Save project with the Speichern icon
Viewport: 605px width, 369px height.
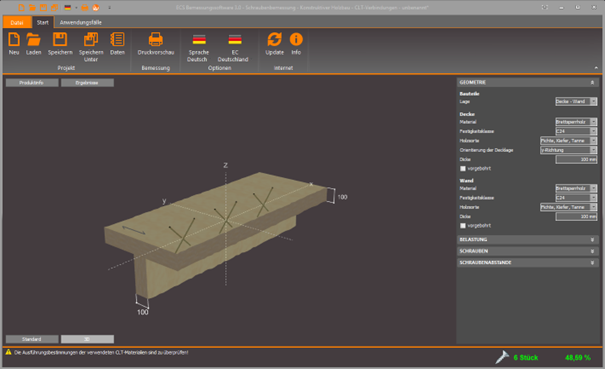tap(60, 44)
